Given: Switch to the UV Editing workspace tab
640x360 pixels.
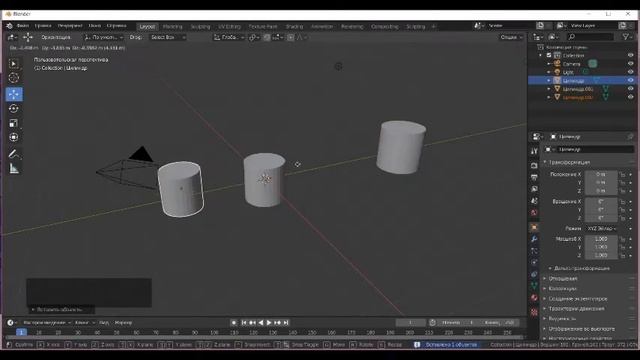Looking at the screenshot, I should pos(229,27).
